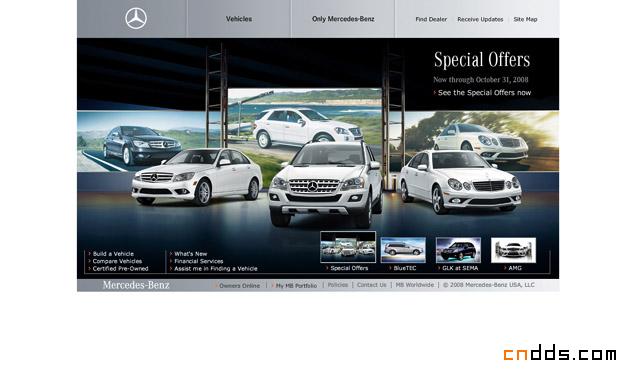Go to My MB Portfolio
The image size is (640, 378).
pos(296,285)
